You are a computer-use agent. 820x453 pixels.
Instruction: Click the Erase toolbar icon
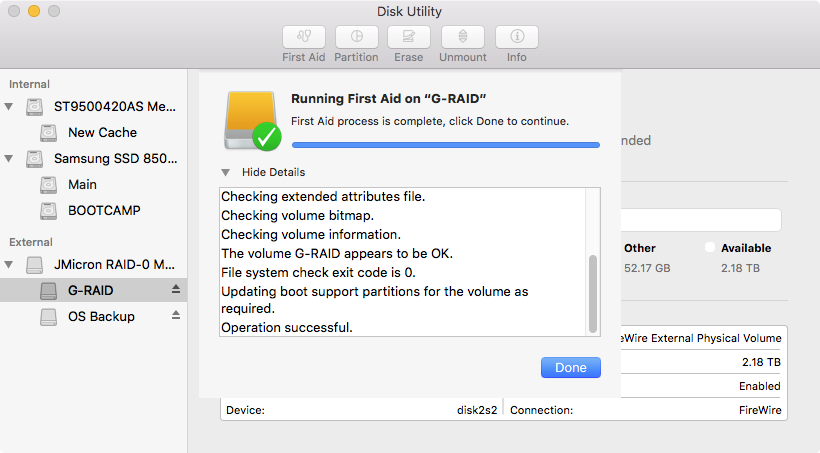pyautogui.click(x=408, y=37)
